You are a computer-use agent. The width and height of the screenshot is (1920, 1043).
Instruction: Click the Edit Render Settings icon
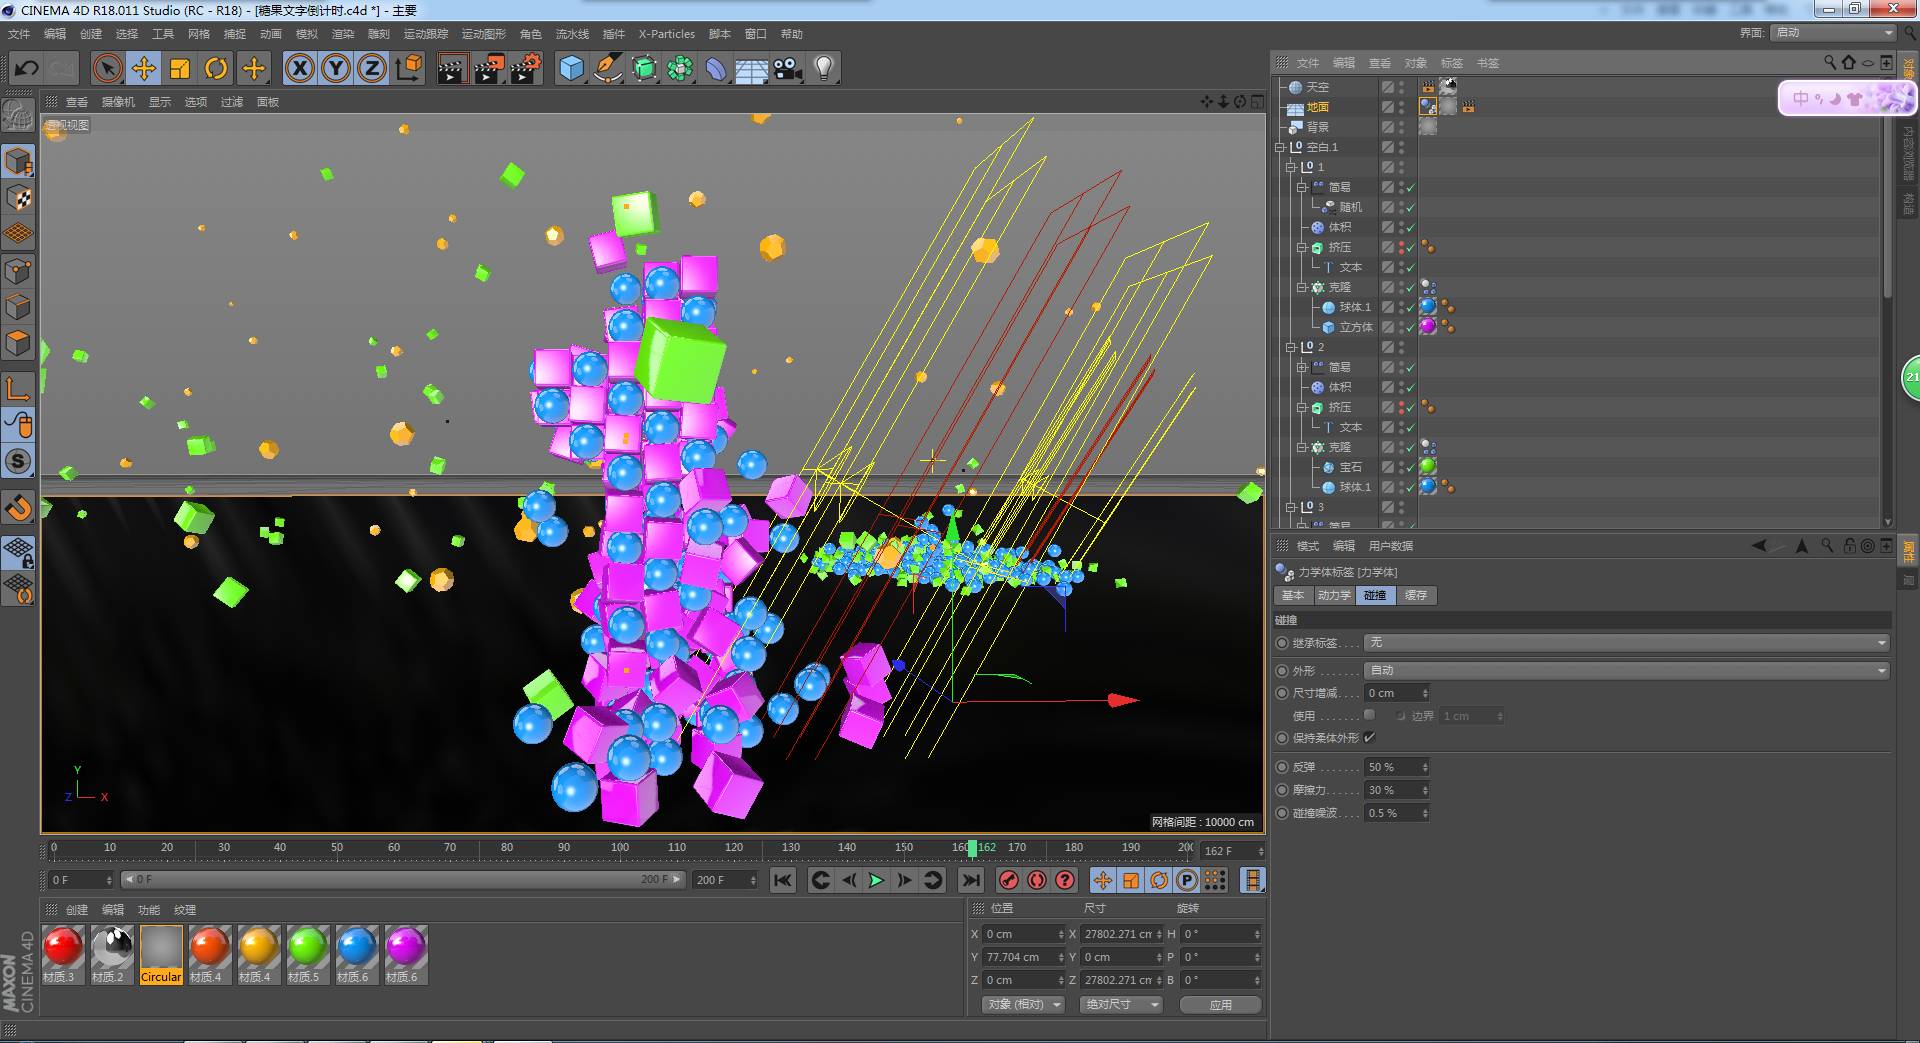pyautogui.click(x=526, y=68)
